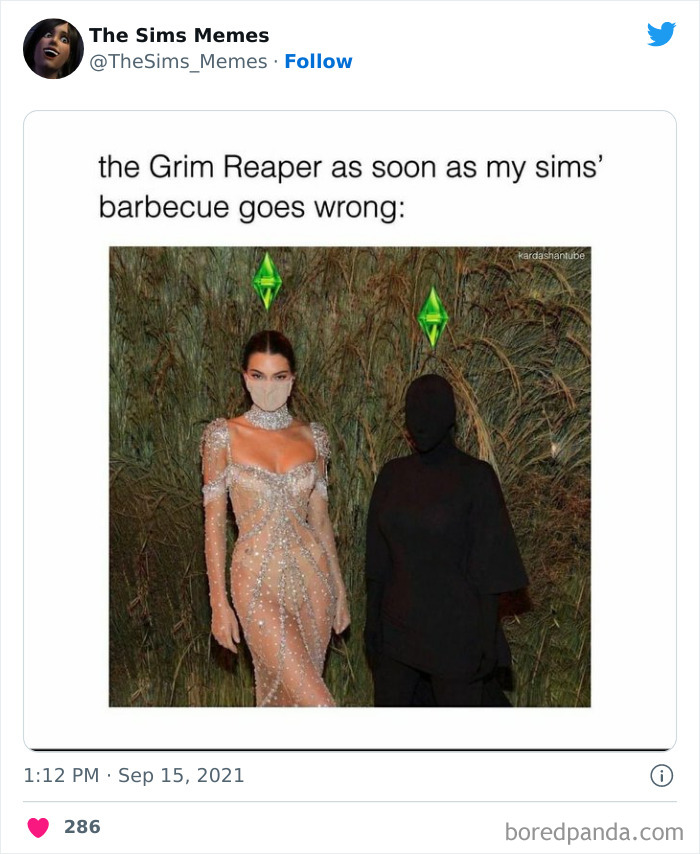
Task: Open The Sims Memes profile avatar
Action: 53,48
